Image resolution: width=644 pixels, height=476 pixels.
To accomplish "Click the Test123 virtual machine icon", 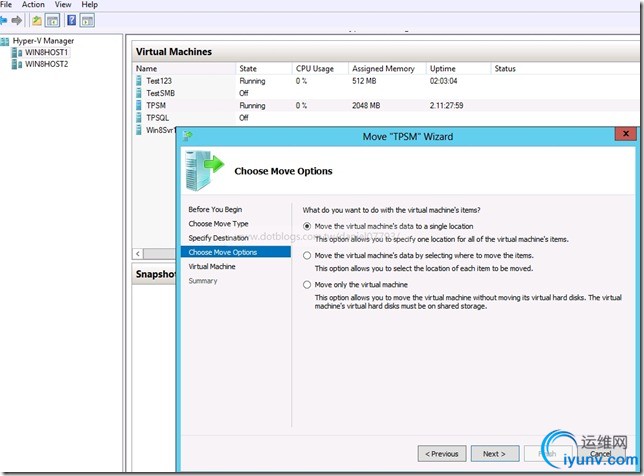I will (x=139, y=80).
